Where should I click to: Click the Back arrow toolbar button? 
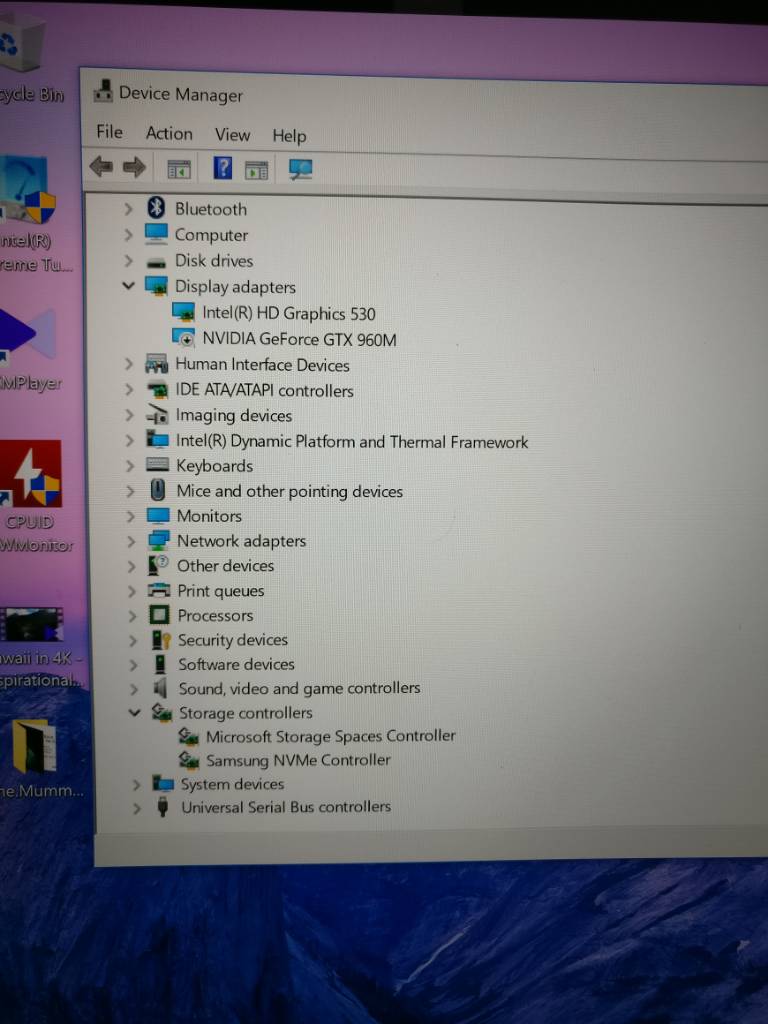101,167
